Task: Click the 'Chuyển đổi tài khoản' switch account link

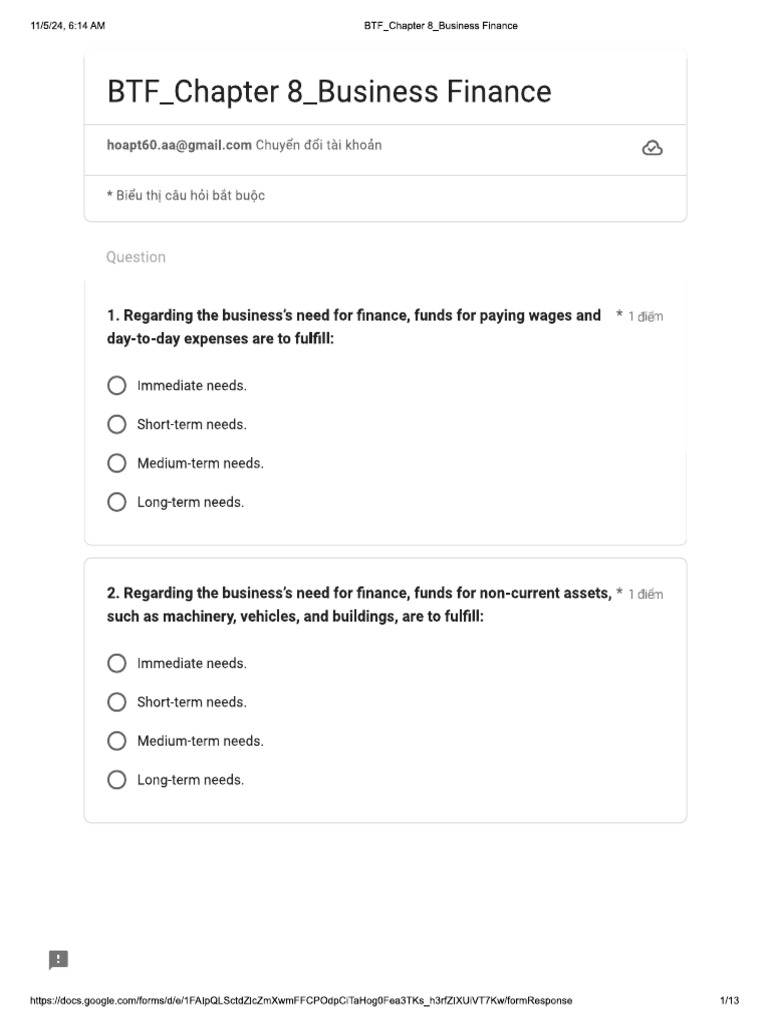Action: coord(318,146)
